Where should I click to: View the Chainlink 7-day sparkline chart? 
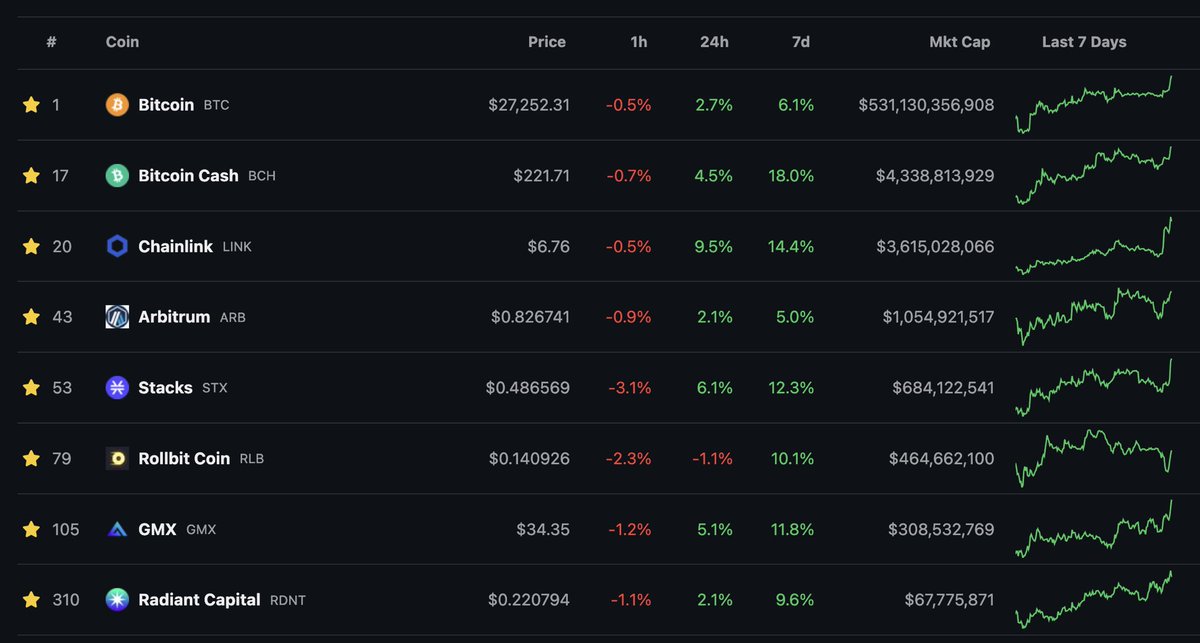pyautogui.click(x=1094, y=246)
